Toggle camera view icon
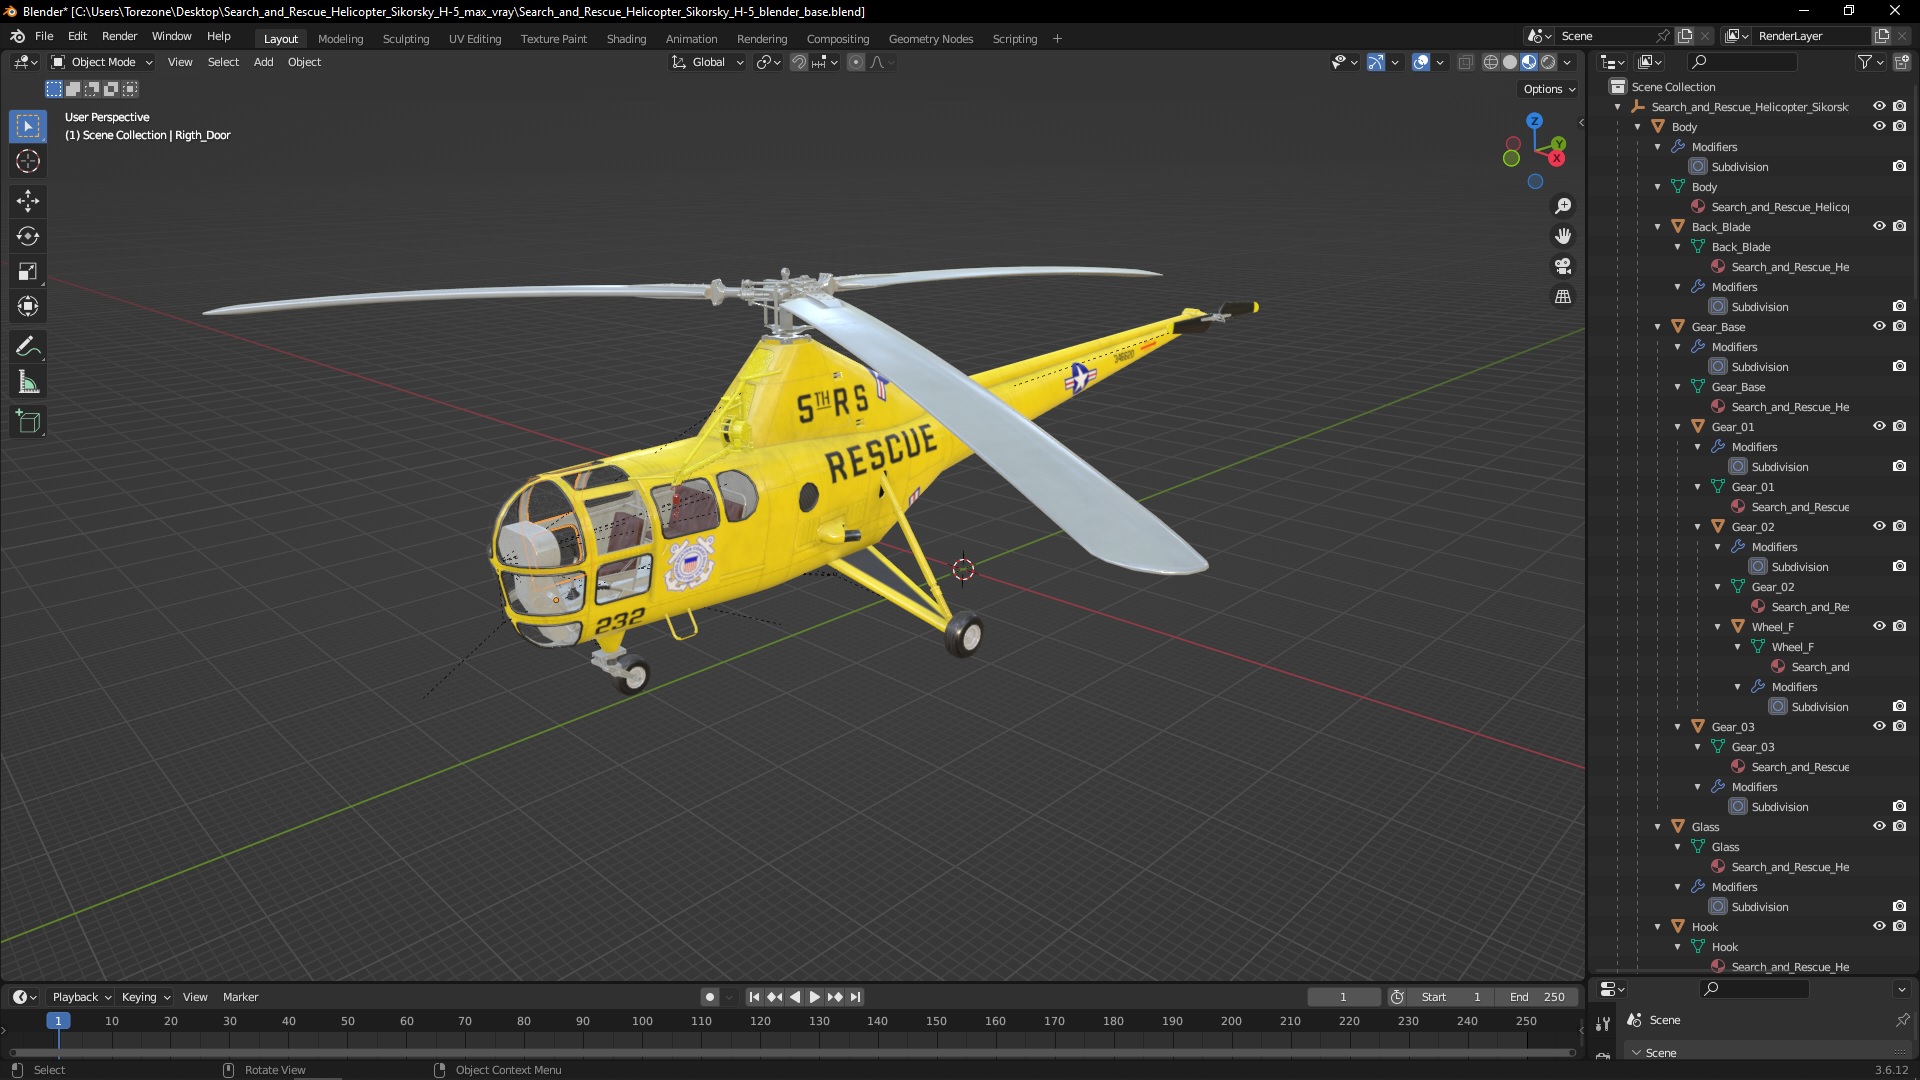This screenshot has height=1080, width=1920. click(x=1563, y=266)
